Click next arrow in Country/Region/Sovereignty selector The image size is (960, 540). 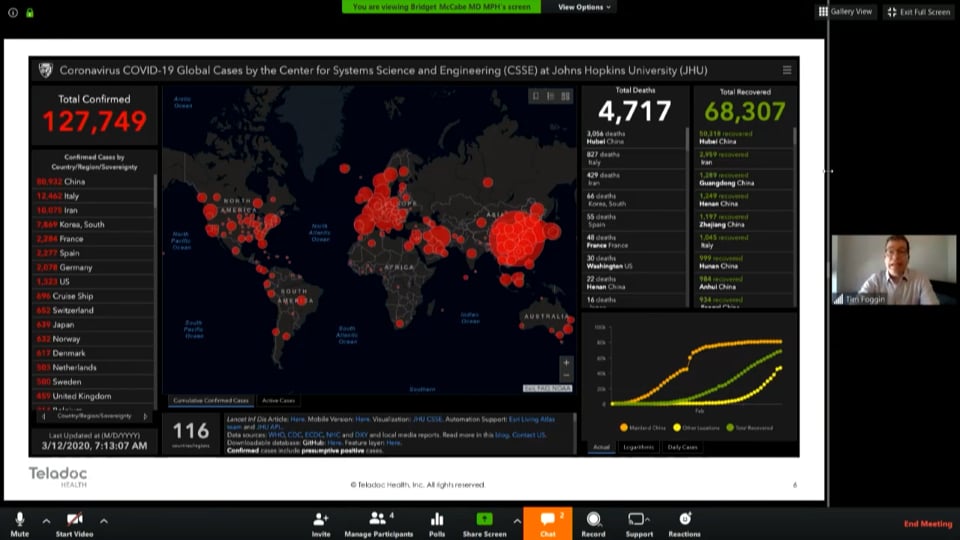(x=145, y=416)
